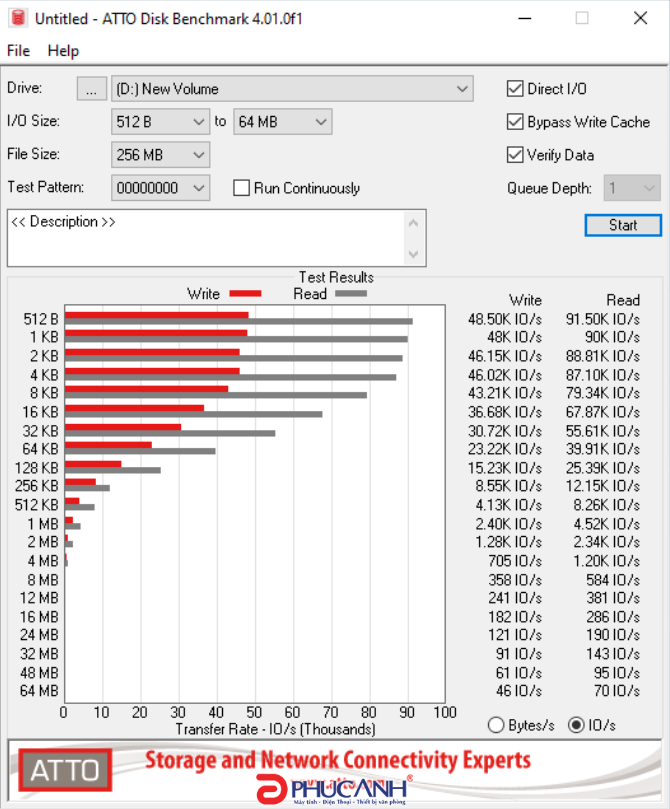
Task: Open the File menu
Action: point(19,51)
